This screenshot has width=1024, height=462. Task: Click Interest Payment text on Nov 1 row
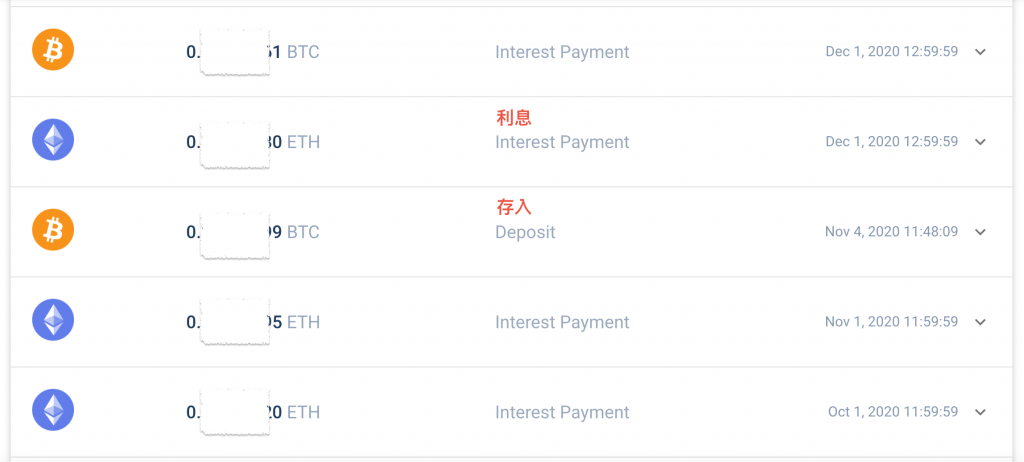pos(562,322)
